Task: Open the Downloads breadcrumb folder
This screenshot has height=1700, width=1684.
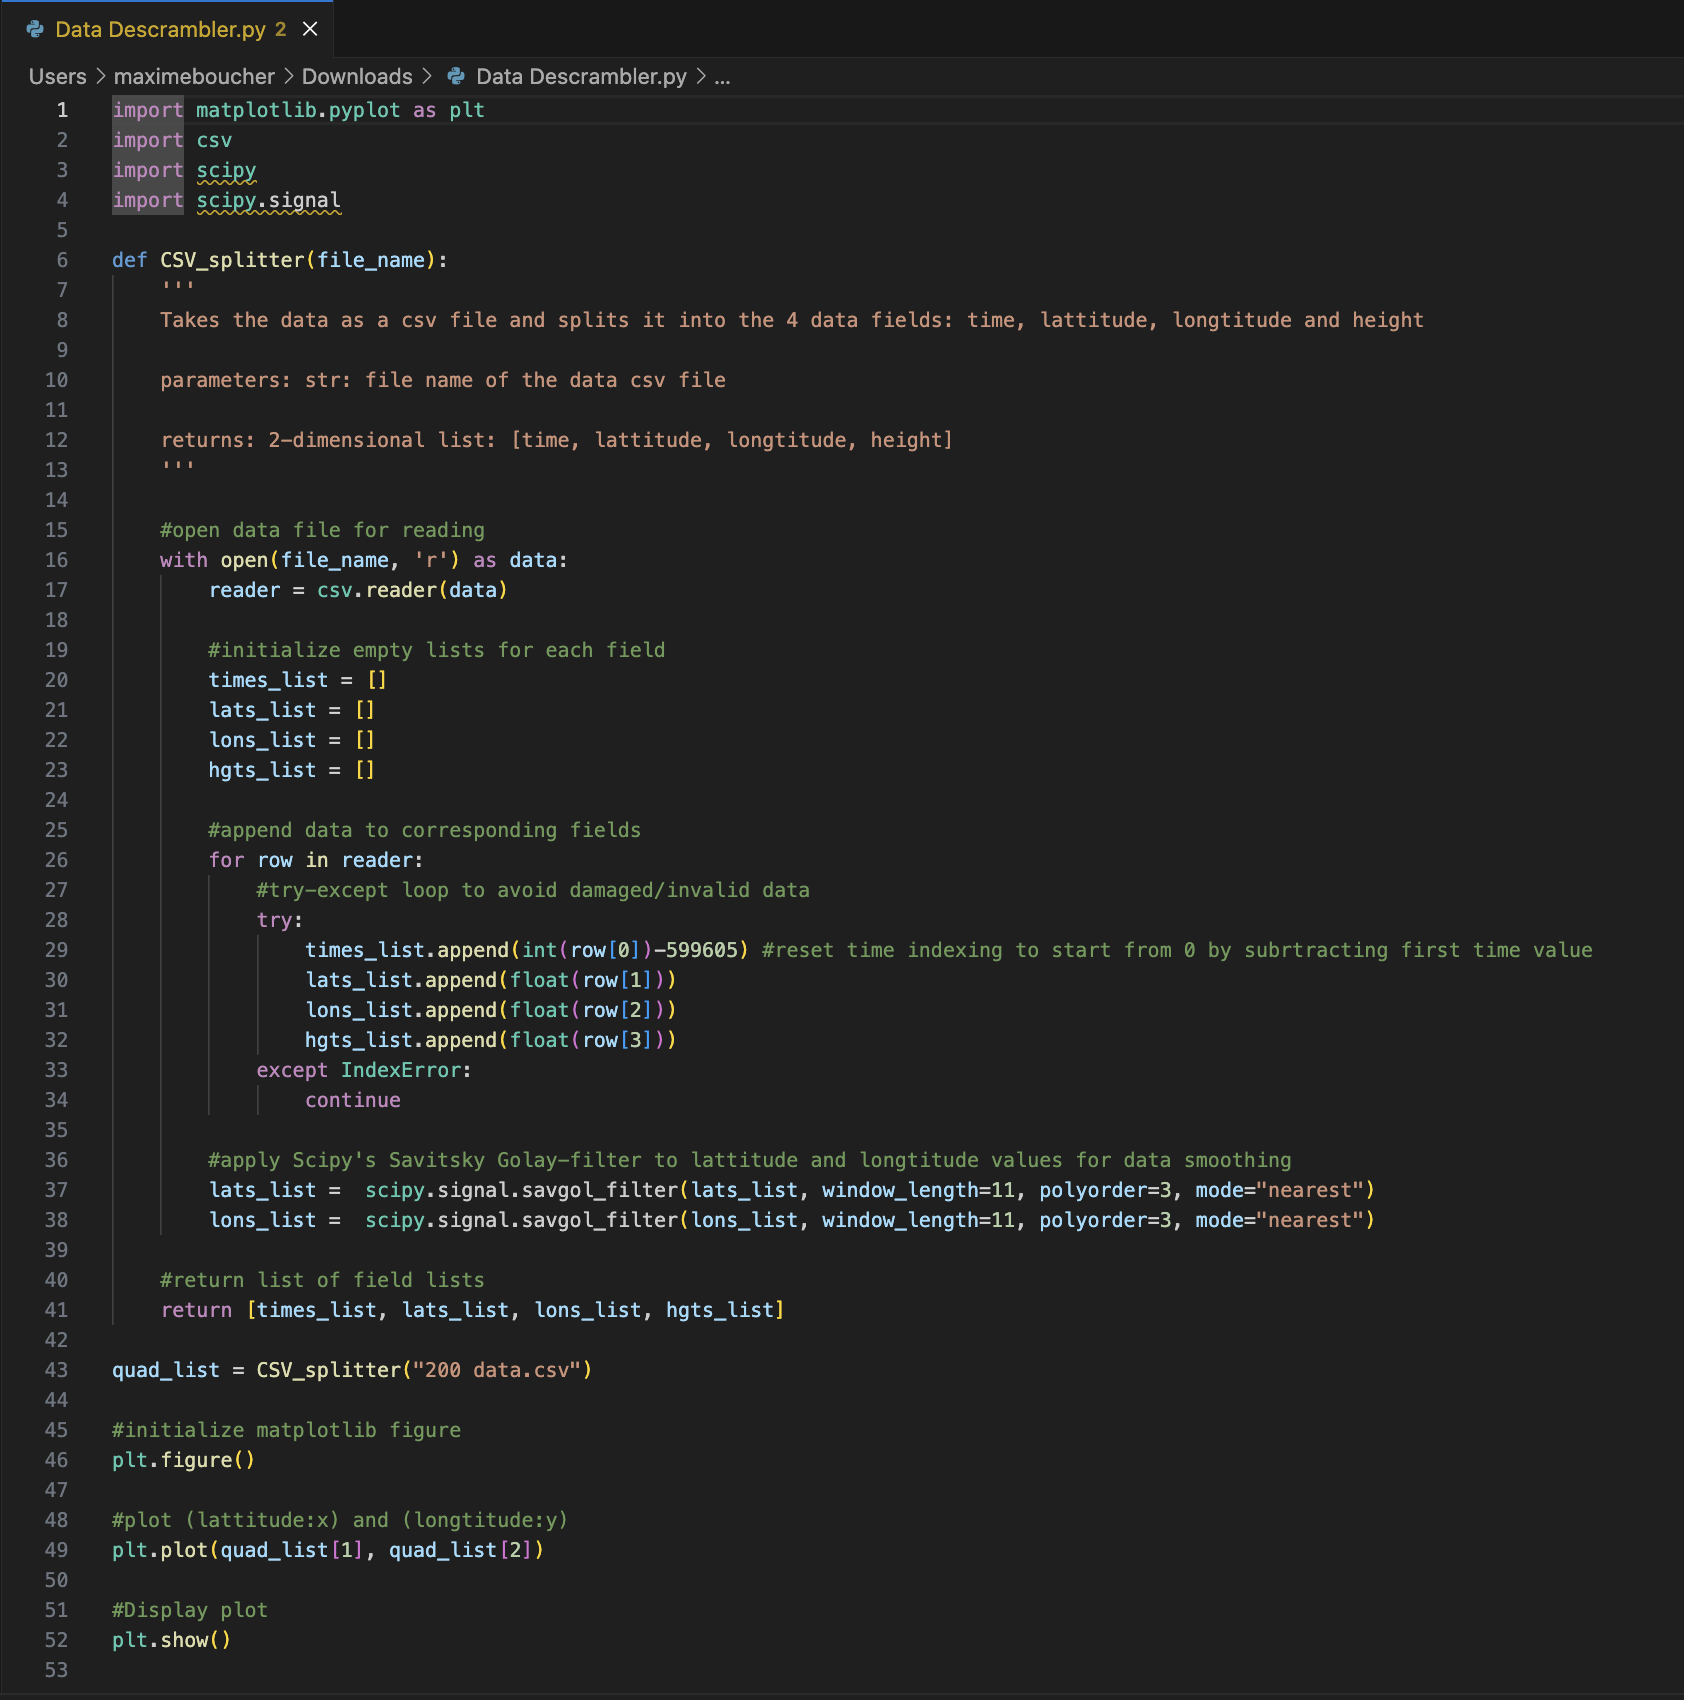Action: (357, 77)
